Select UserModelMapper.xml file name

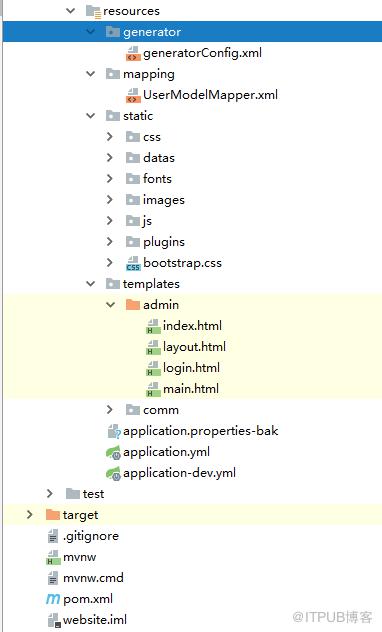coord(210,95)
